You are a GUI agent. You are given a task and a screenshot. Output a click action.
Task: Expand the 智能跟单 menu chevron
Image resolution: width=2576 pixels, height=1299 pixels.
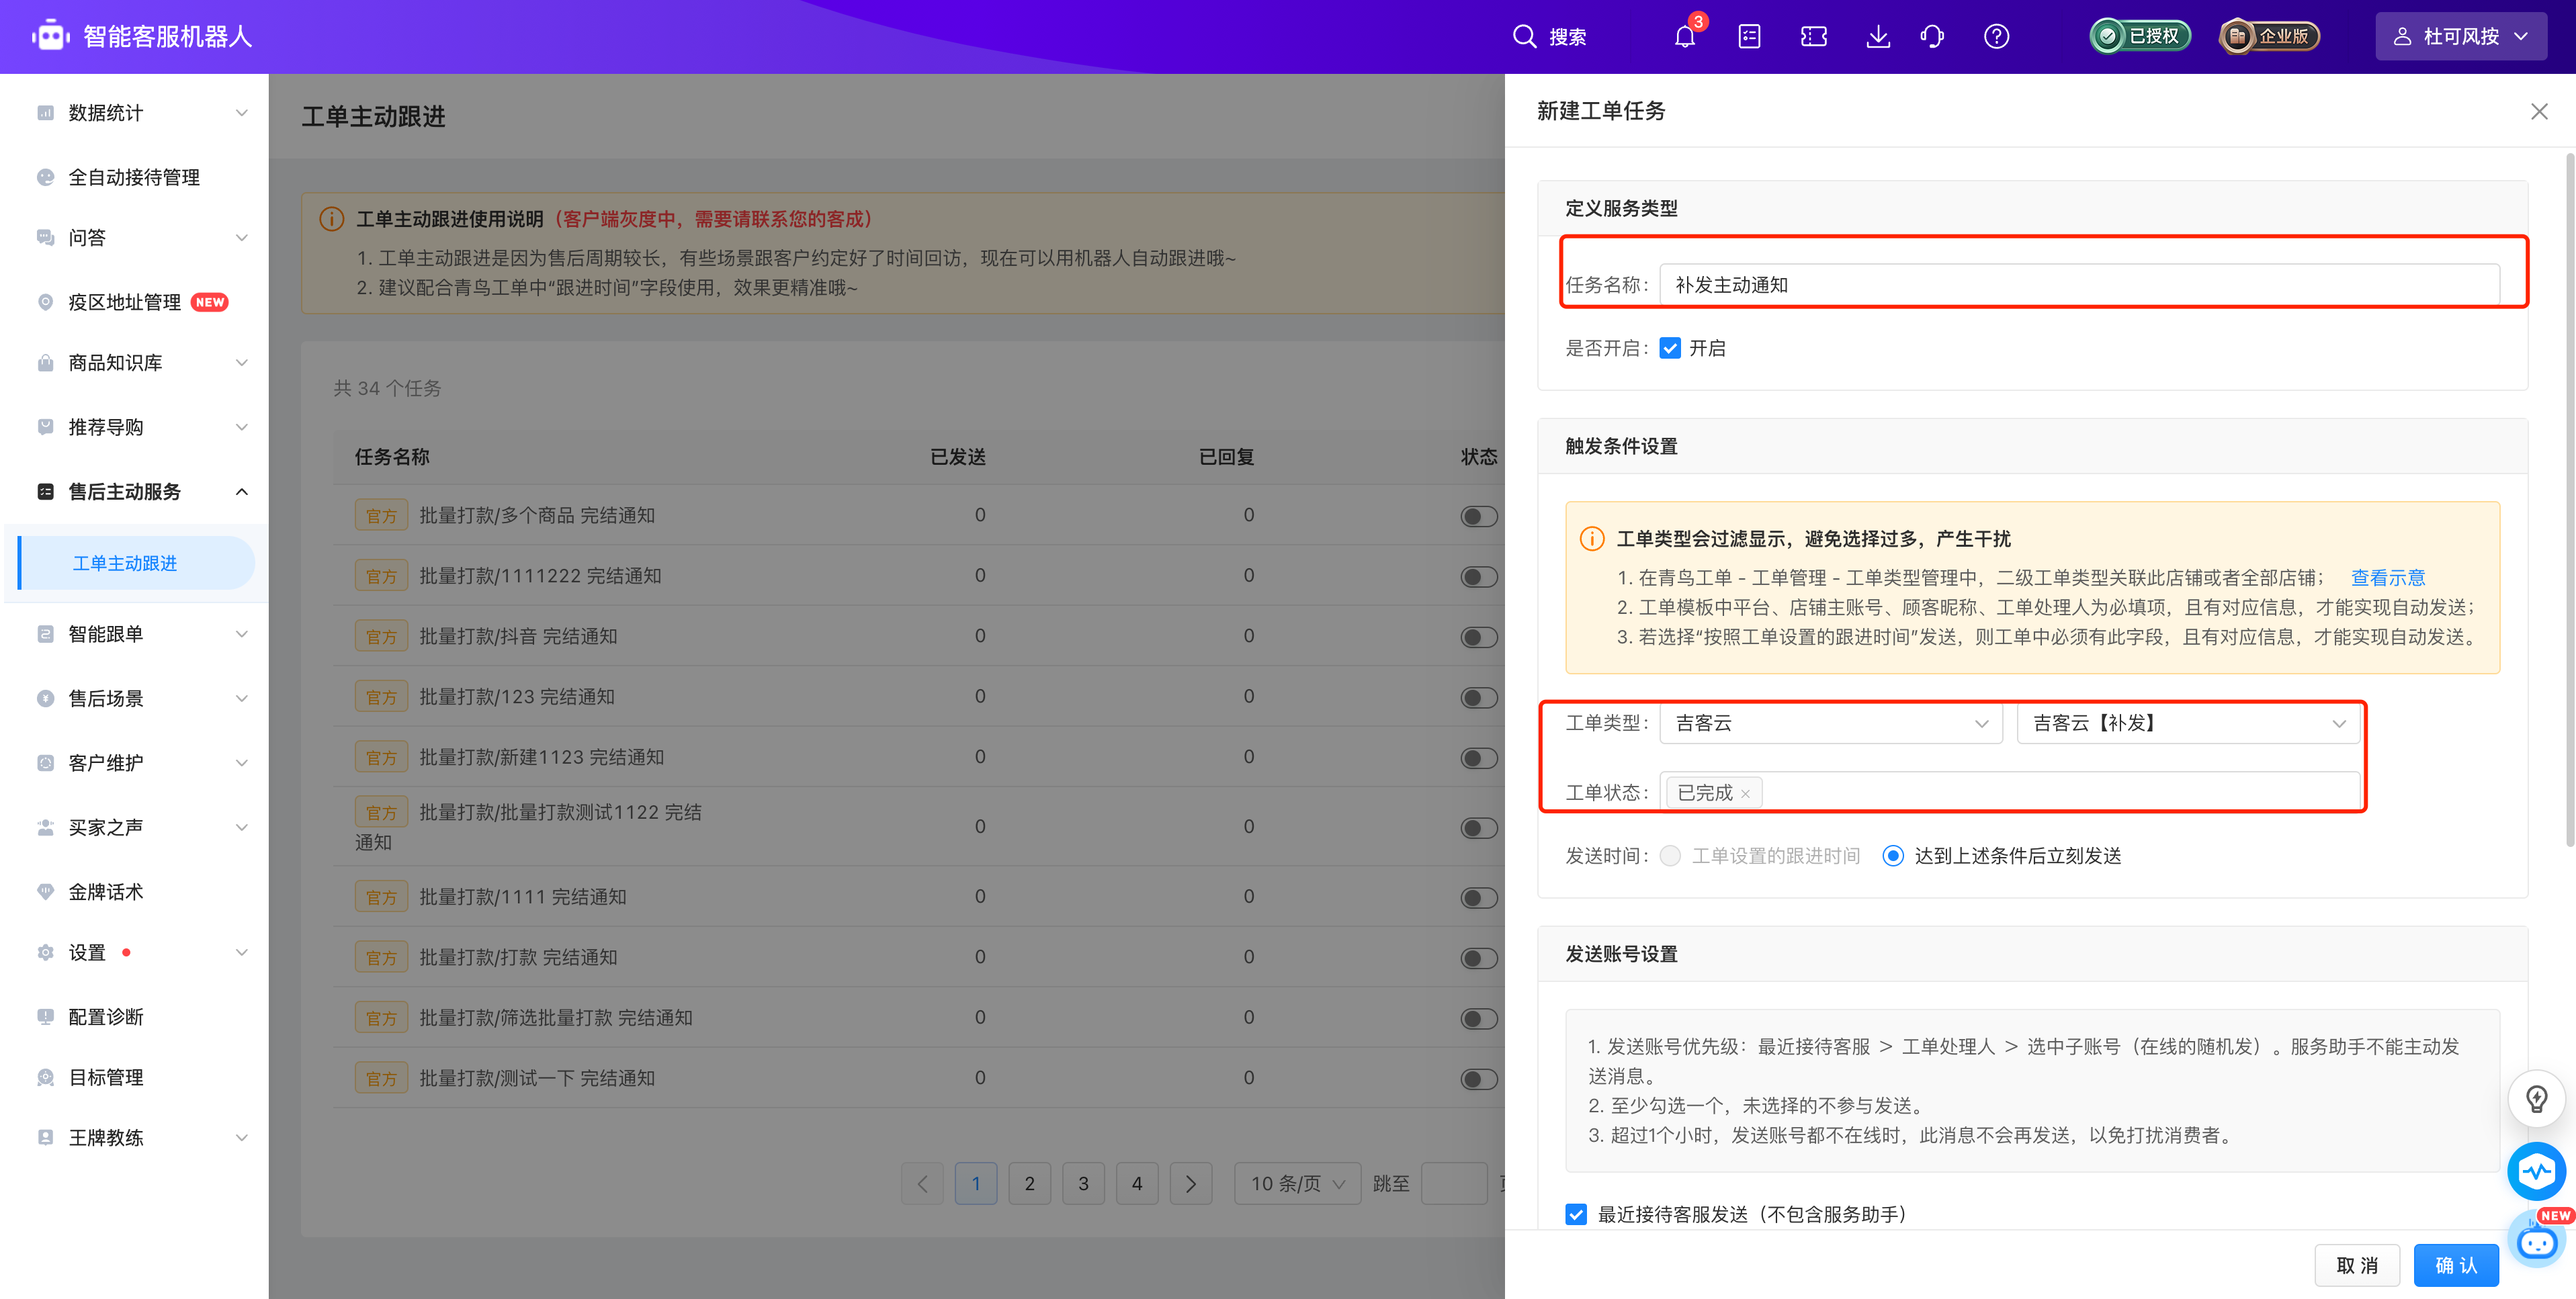[x=241, y=634]
